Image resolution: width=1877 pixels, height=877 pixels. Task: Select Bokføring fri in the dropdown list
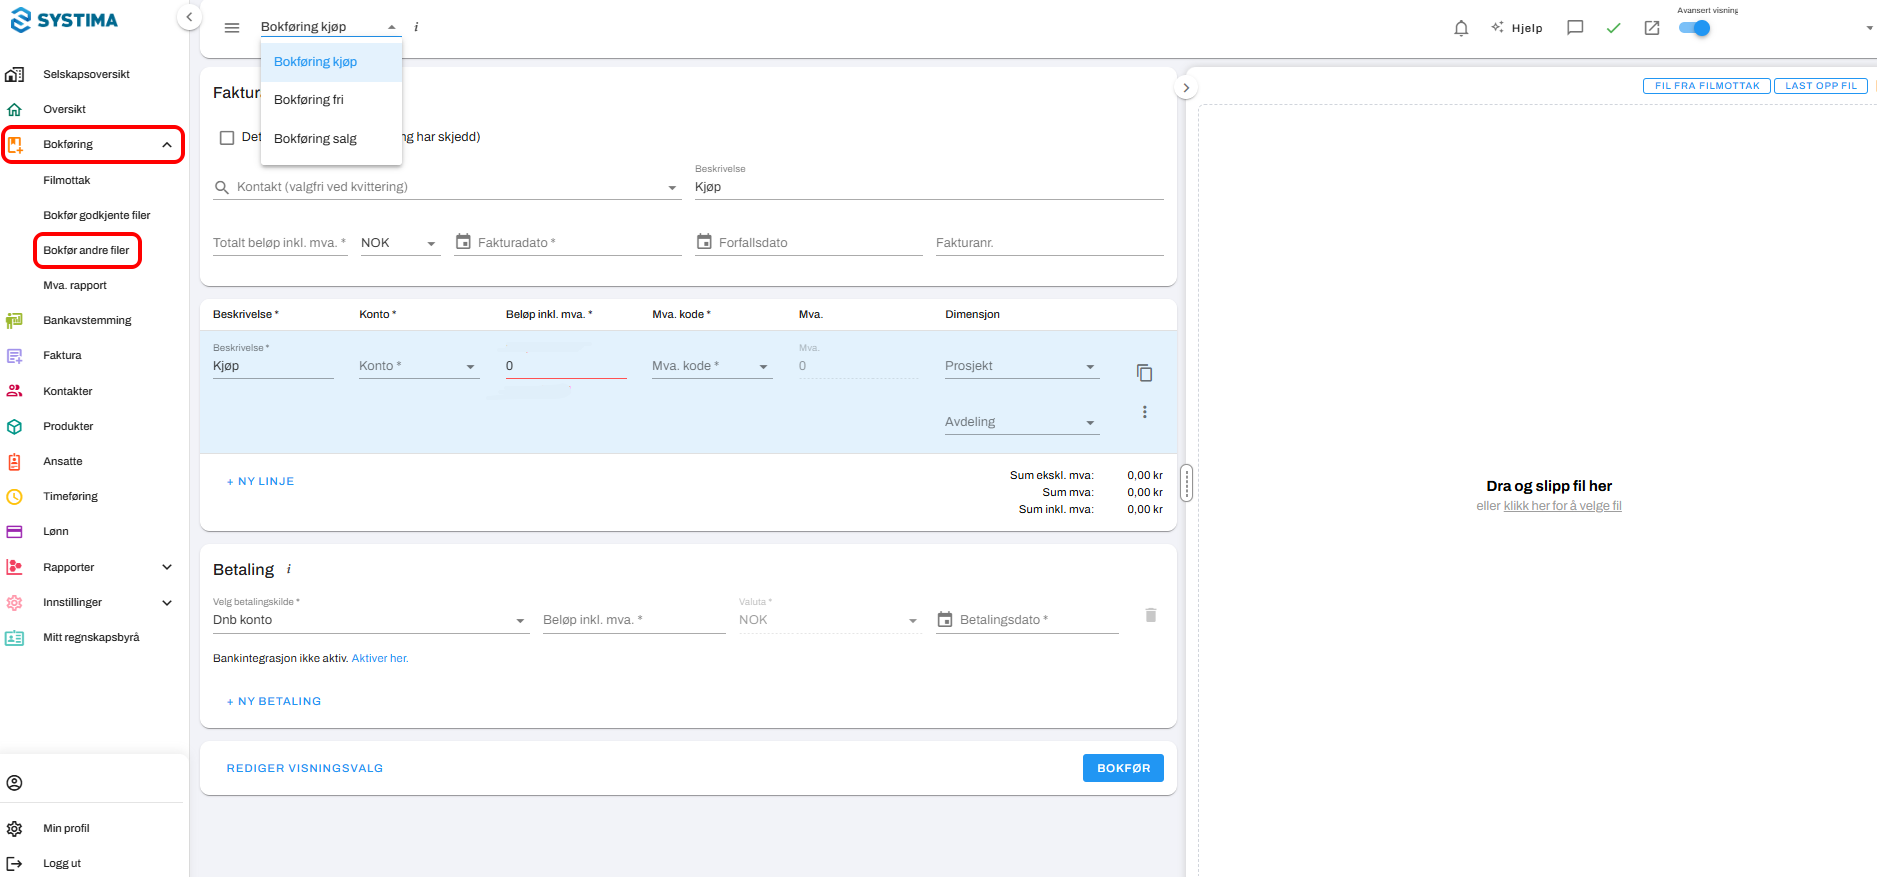pos(331,100)
